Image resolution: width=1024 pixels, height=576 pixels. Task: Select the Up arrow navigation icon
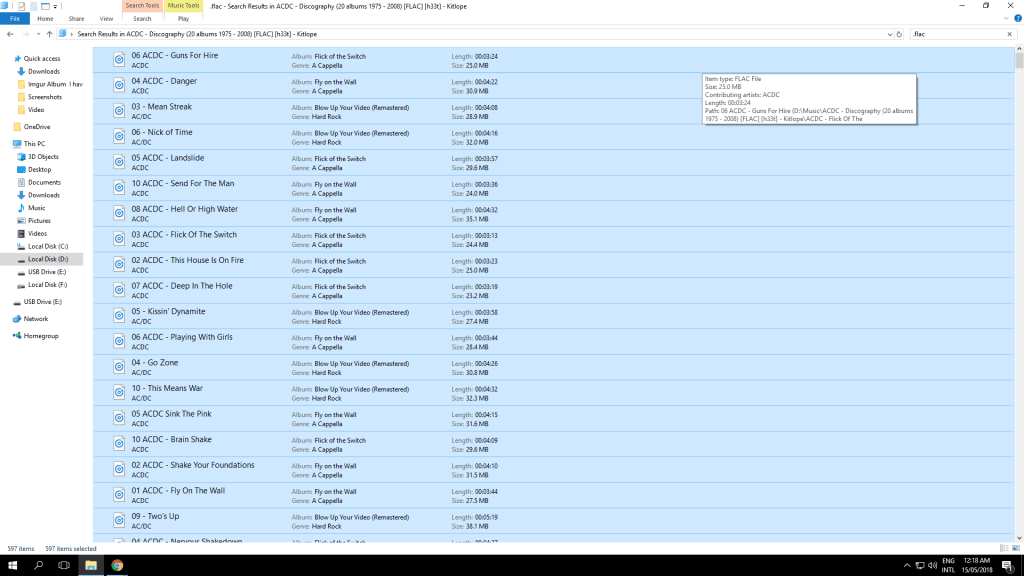coord(49,33)
